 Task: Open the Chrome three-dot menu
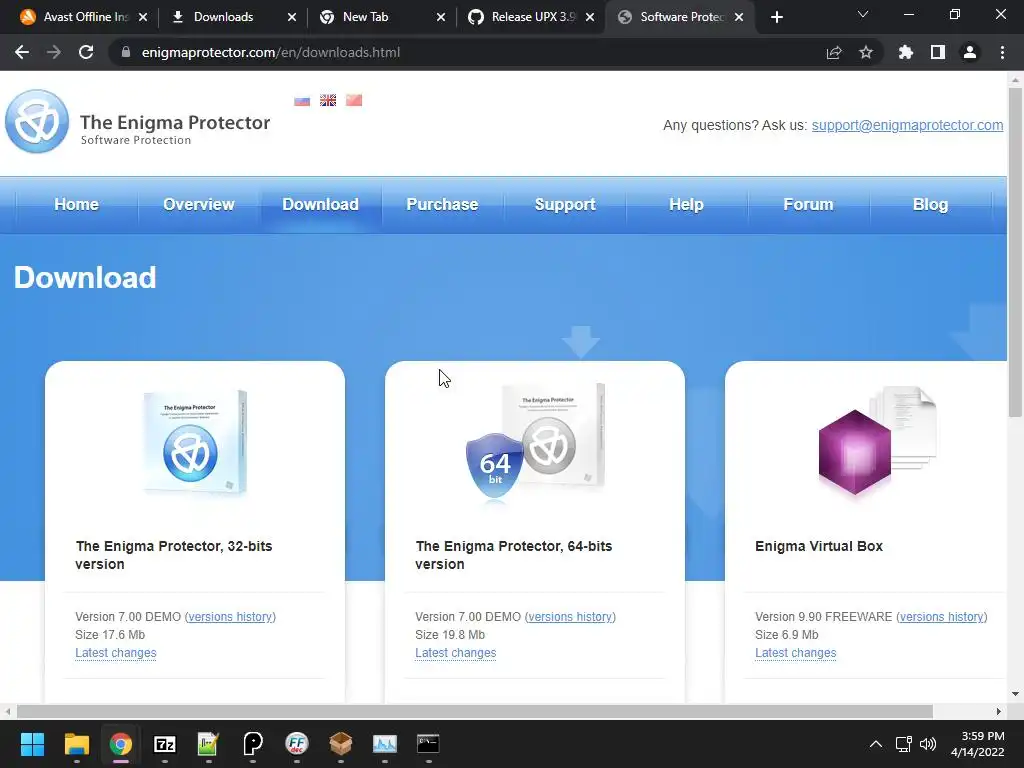coord(1002,52)
